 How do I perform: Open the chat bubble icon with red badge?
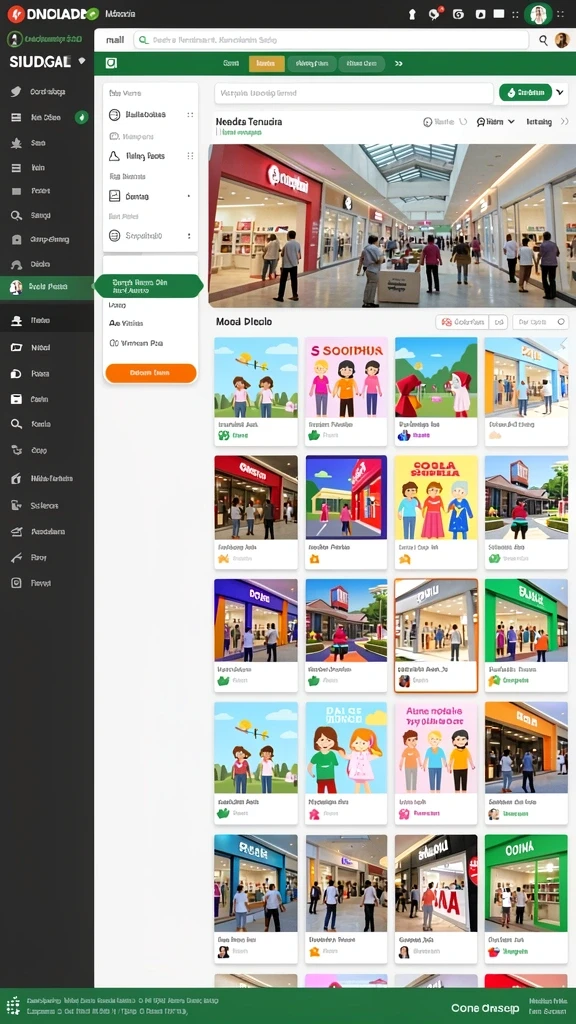(x=434, y=14)
